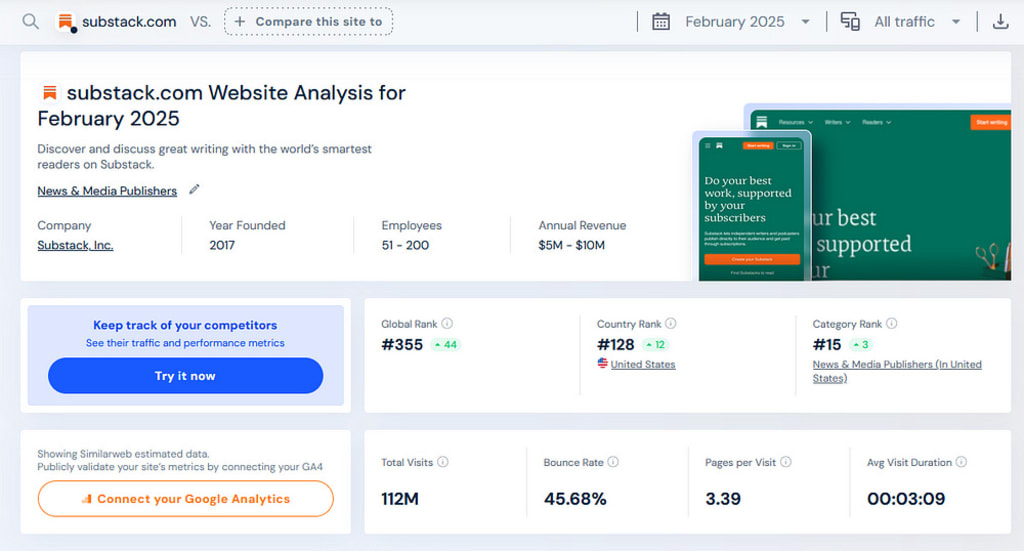Click Compare this site to button
The height and width of the screenshot is (551, 1024).
(x=308, y=22)
